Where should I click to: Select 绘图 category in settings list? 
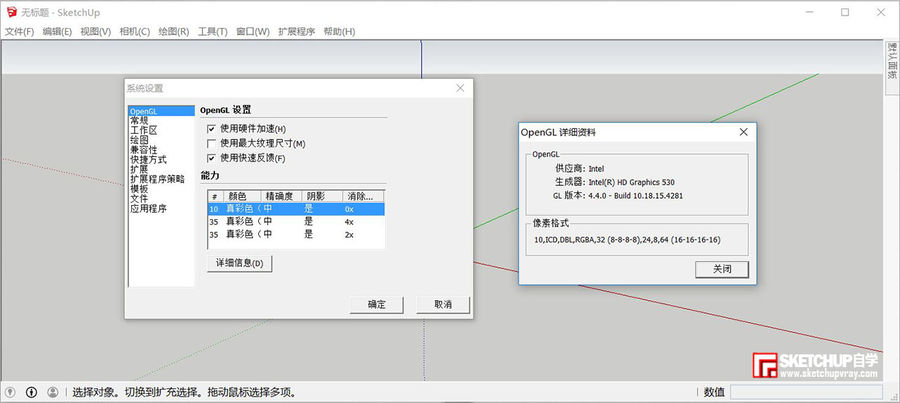[162, 140]
